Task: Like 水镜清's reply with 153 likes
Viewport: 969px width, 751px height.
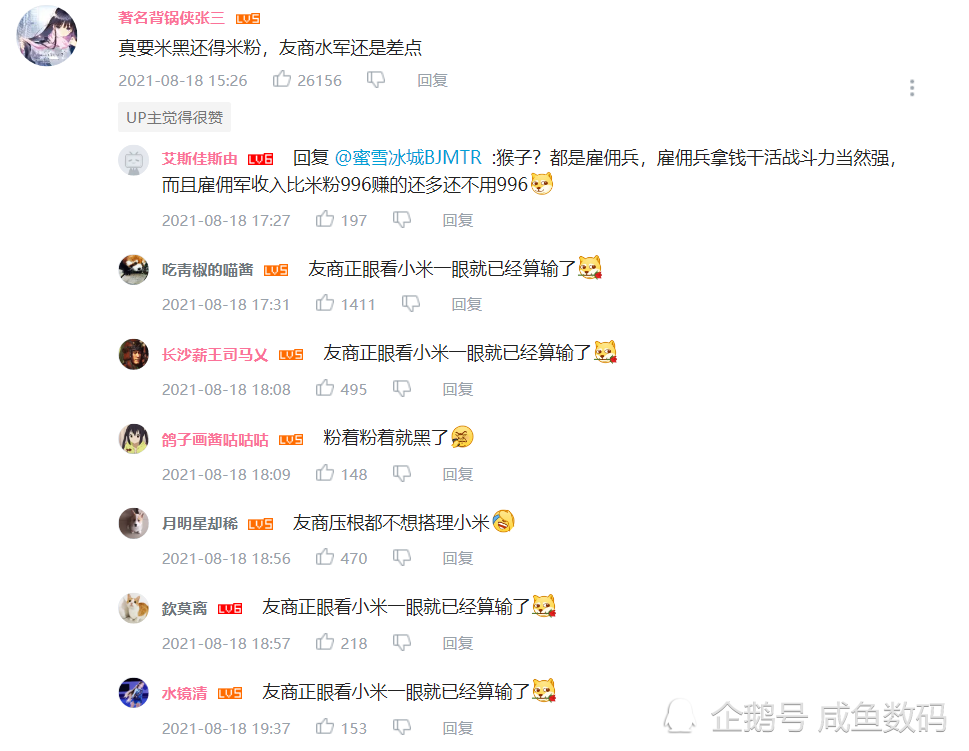Action: pos(325,728)
